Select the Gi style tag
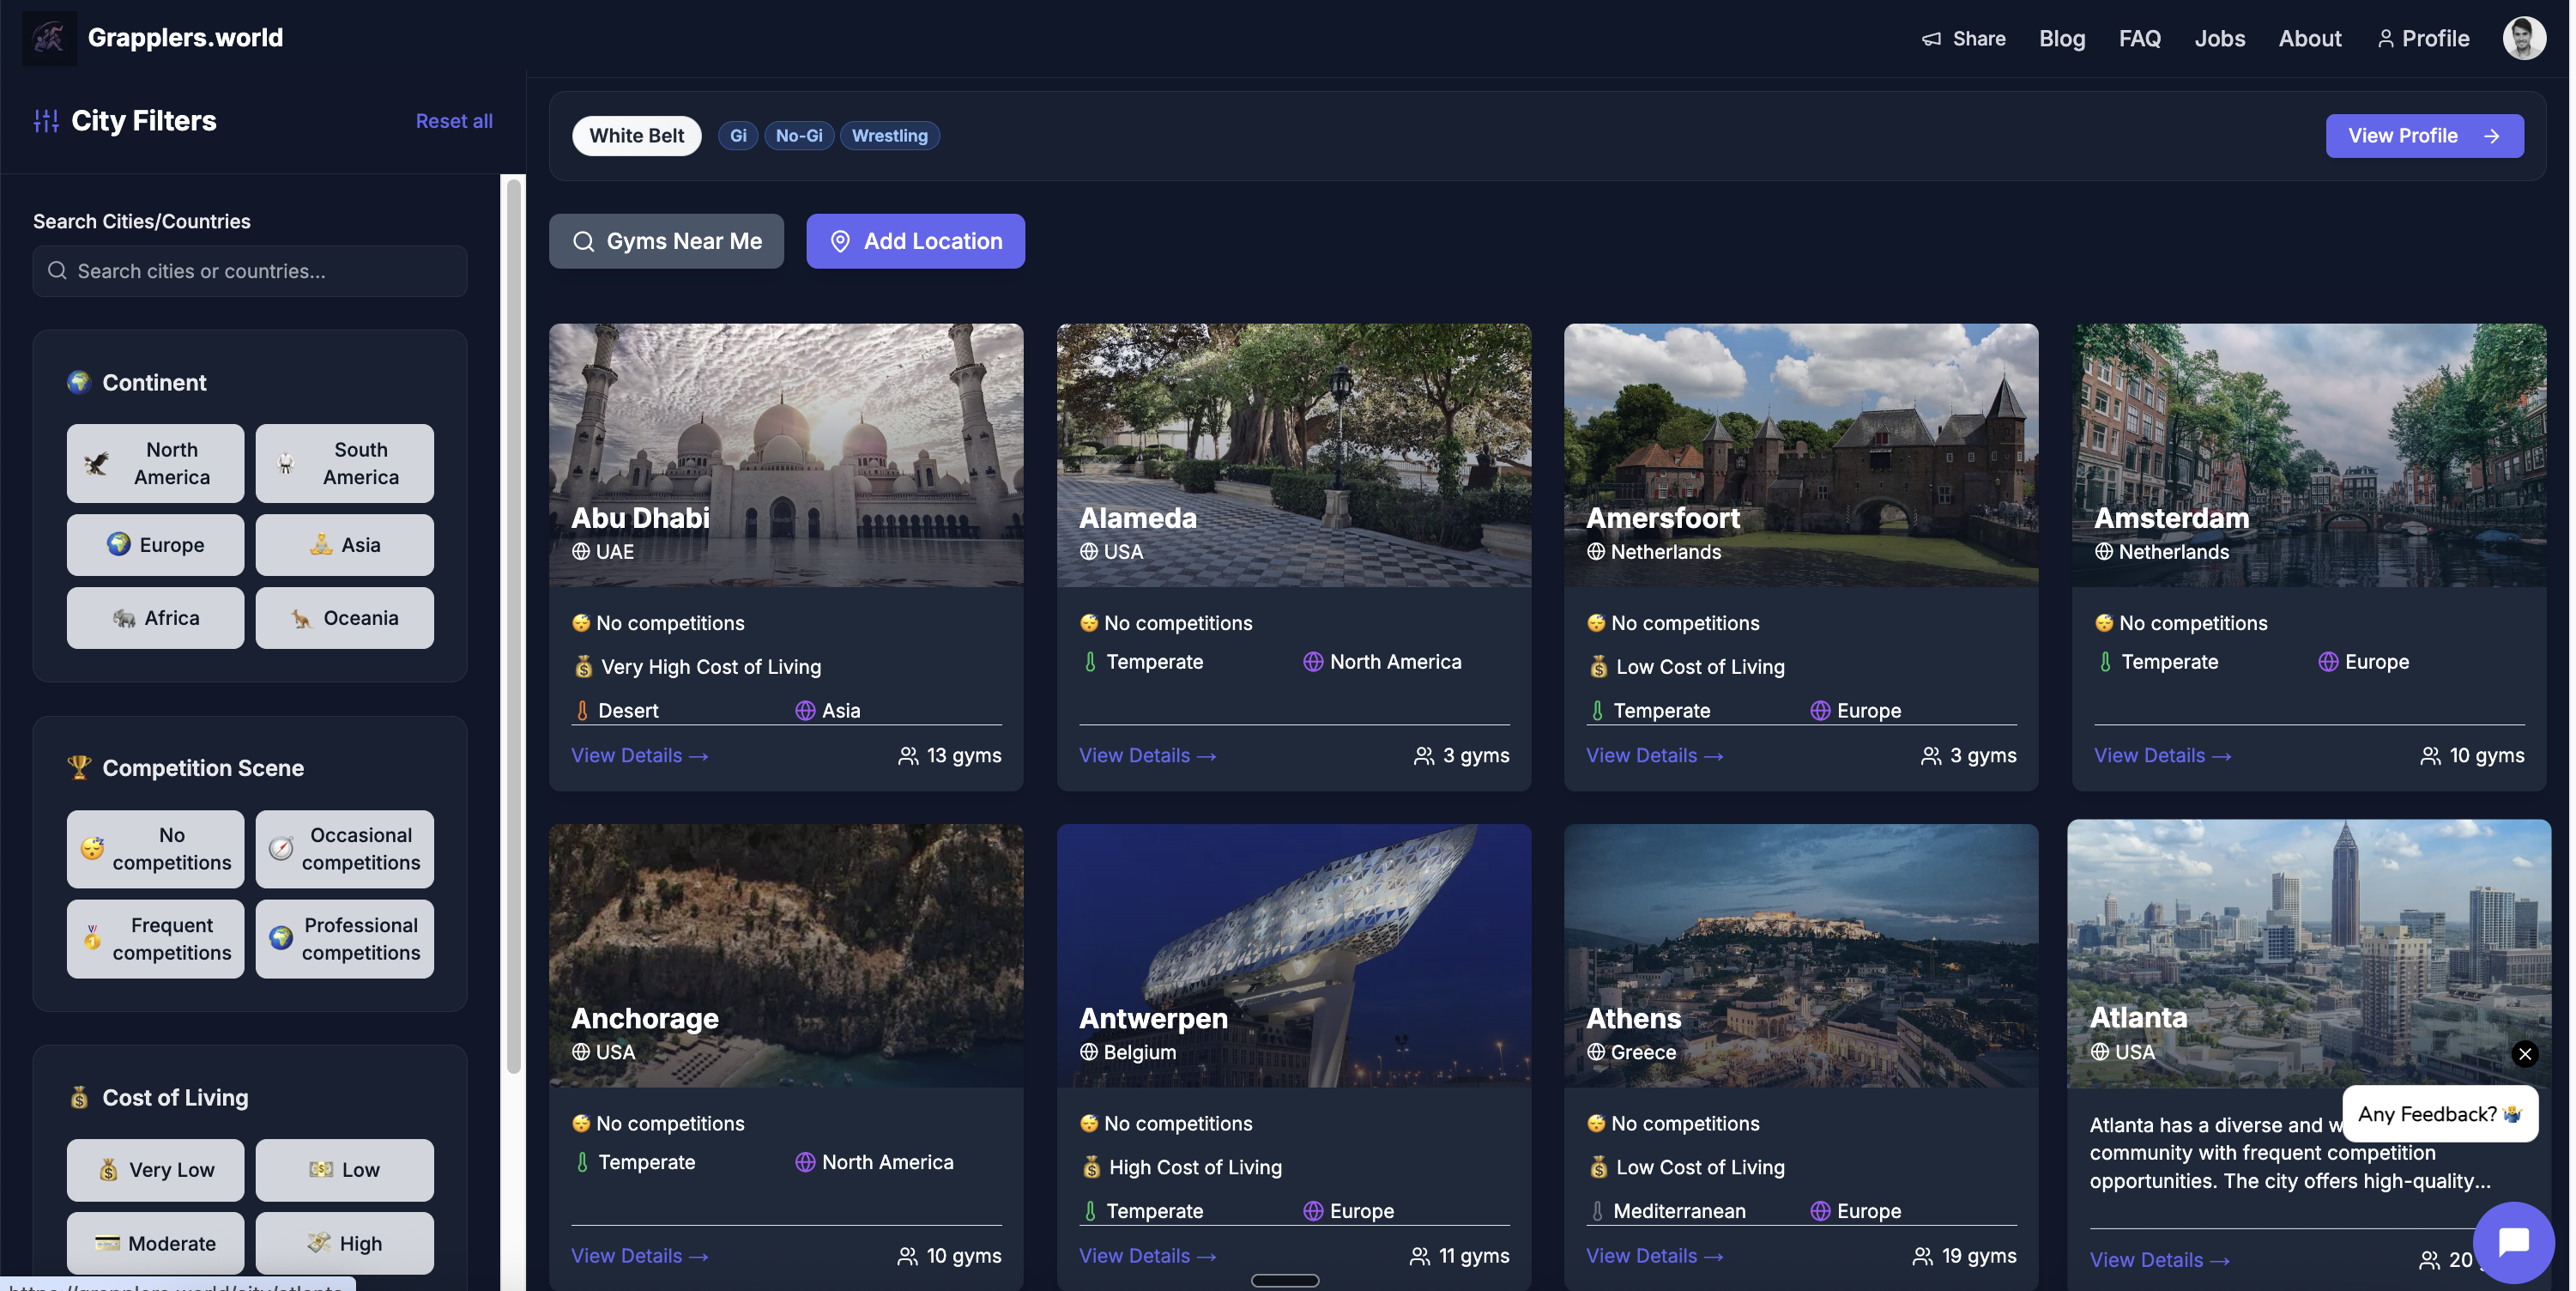Image resolution: width=2576 pixels, height=1291 pixels. [x=738, y=136]
